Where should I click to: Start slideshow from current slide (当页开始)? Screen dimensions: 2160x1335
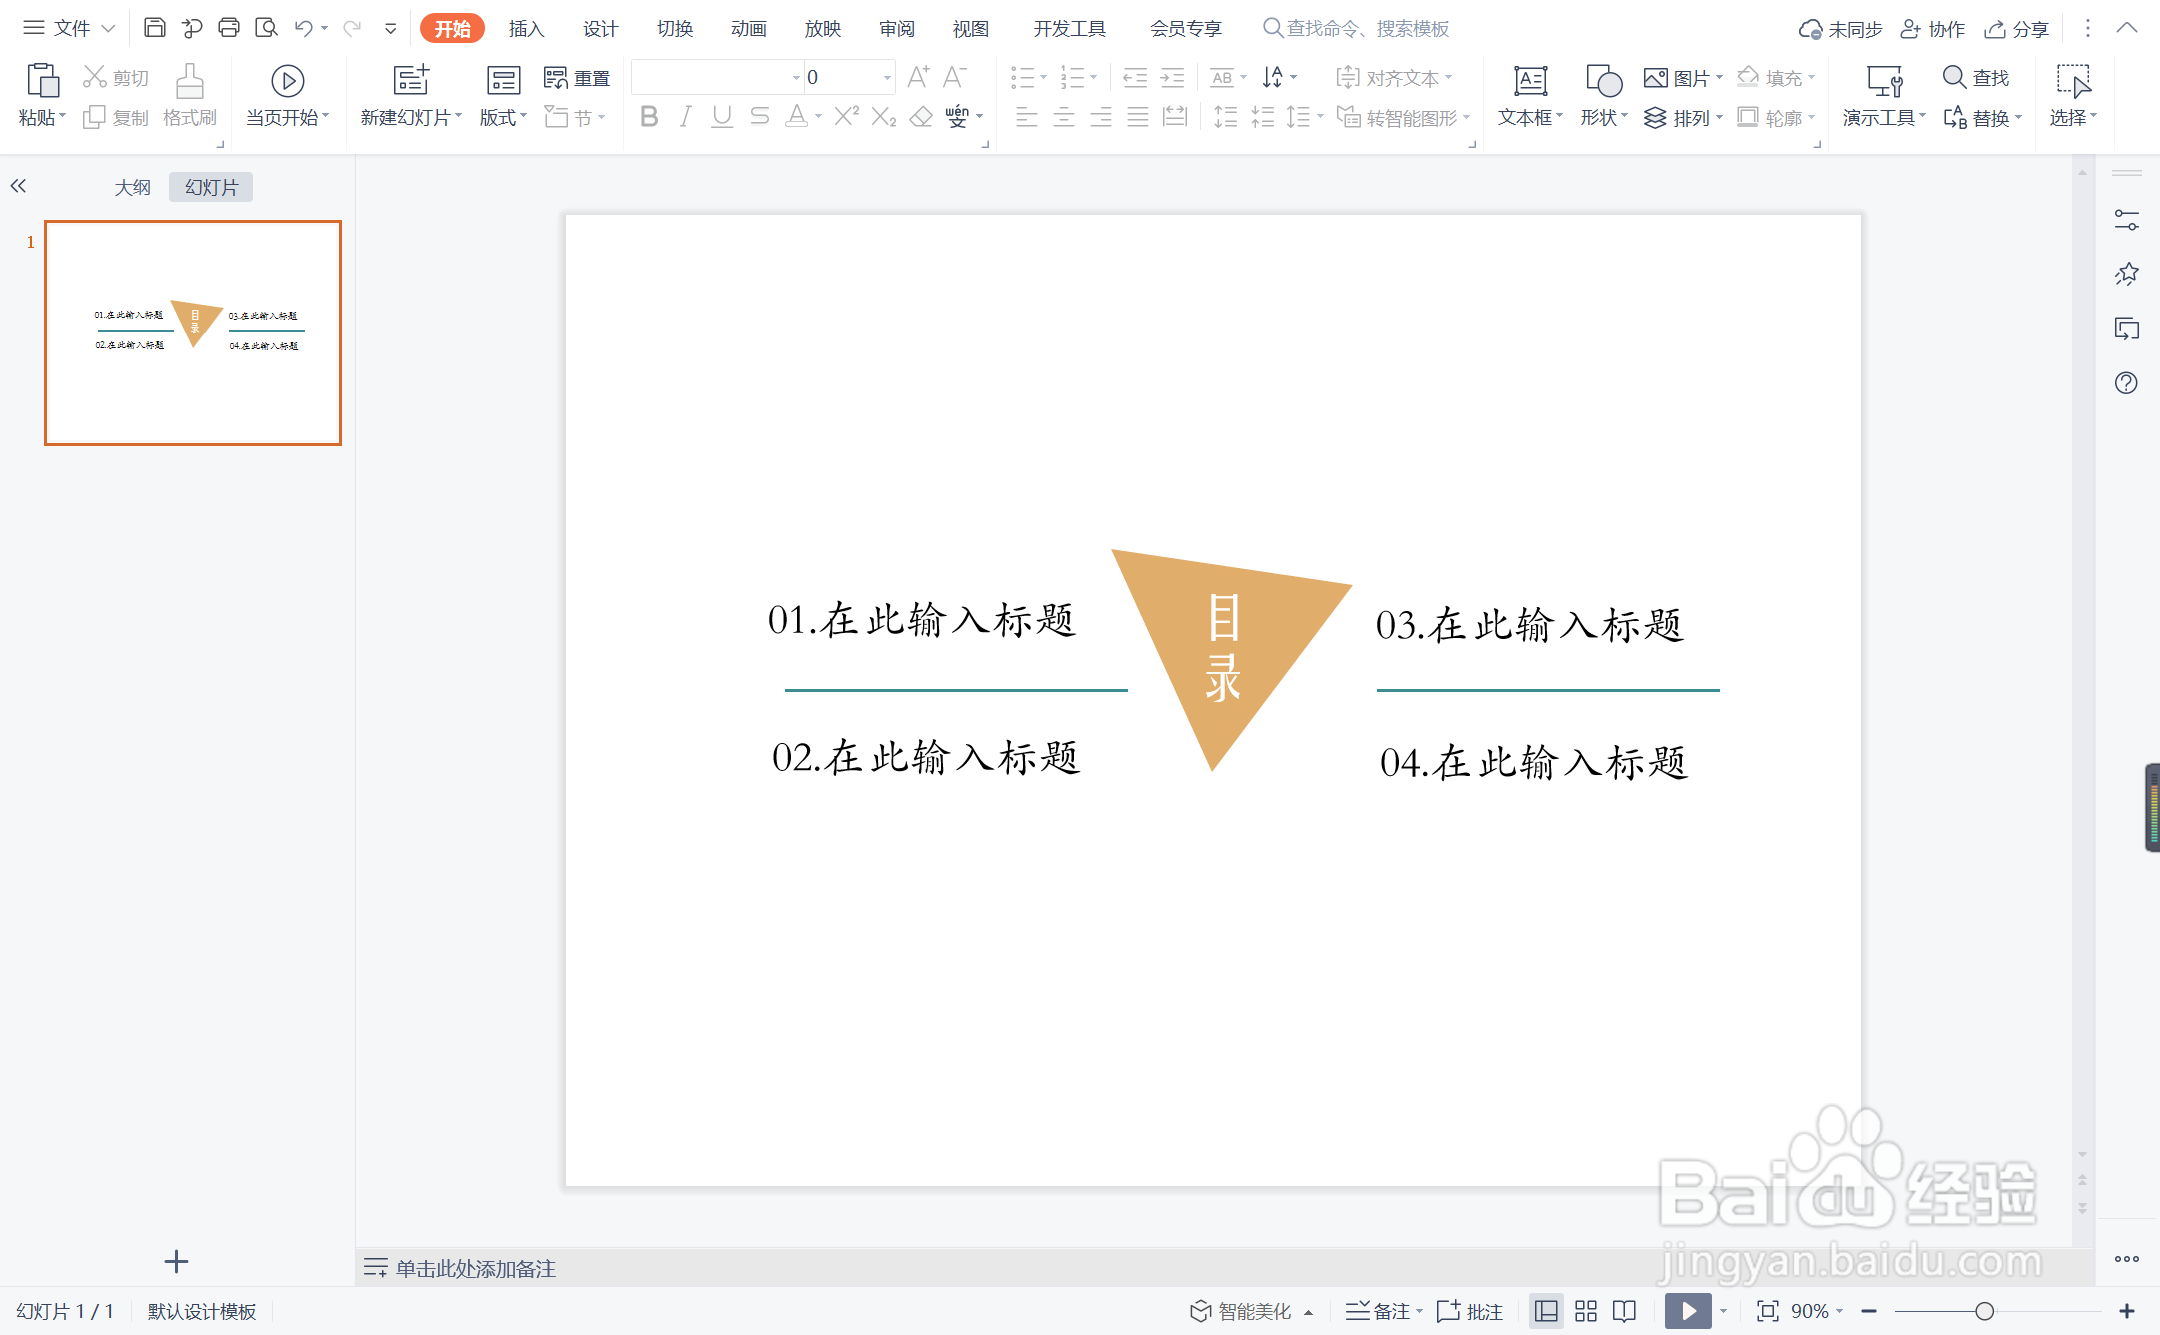pyautogui.click(x=287, y=82)
